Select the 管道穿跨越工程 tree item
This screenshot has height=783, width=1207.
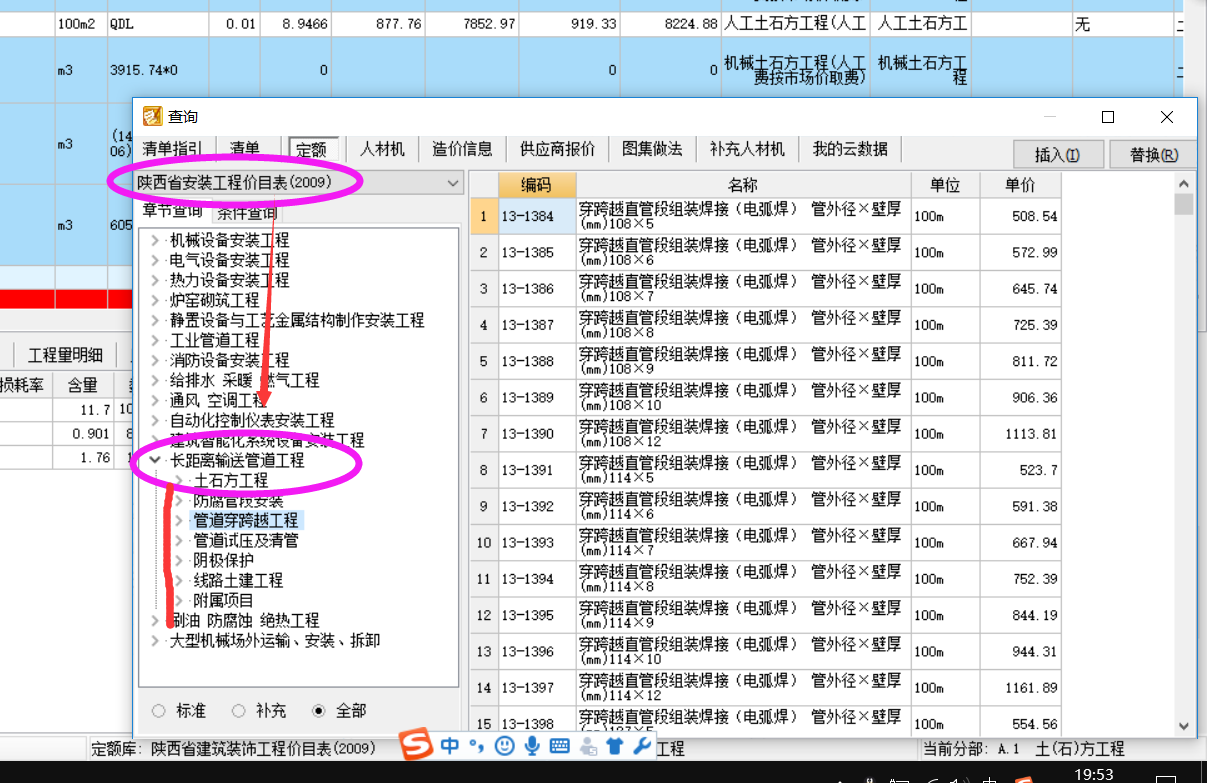point(246,520)
